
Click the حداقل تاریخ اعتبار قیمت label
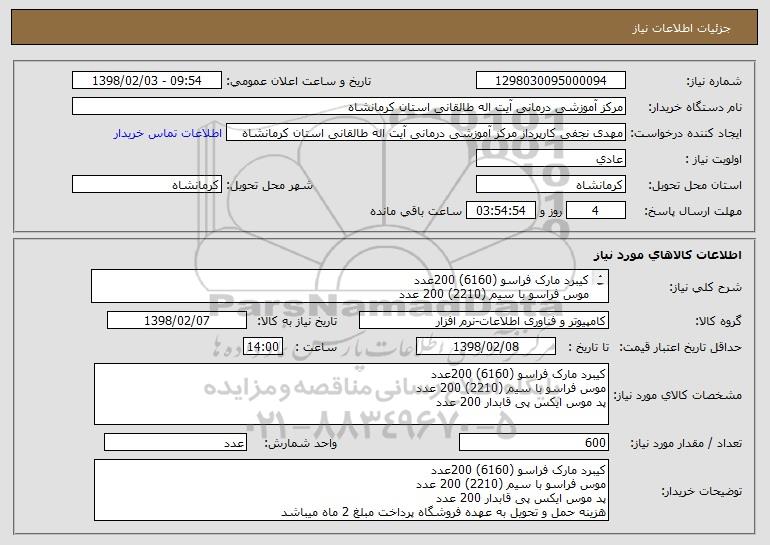(x=681, y=348)
